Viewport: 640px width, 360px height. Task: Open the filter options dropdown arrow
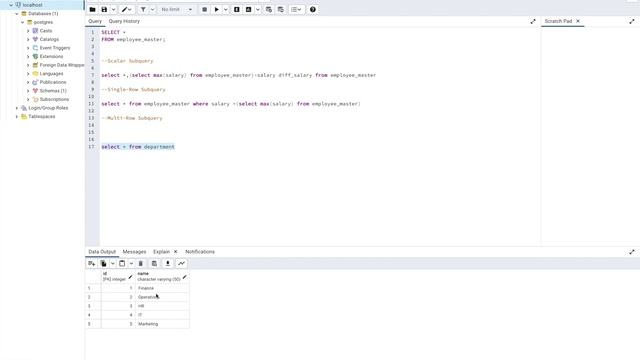152,9
